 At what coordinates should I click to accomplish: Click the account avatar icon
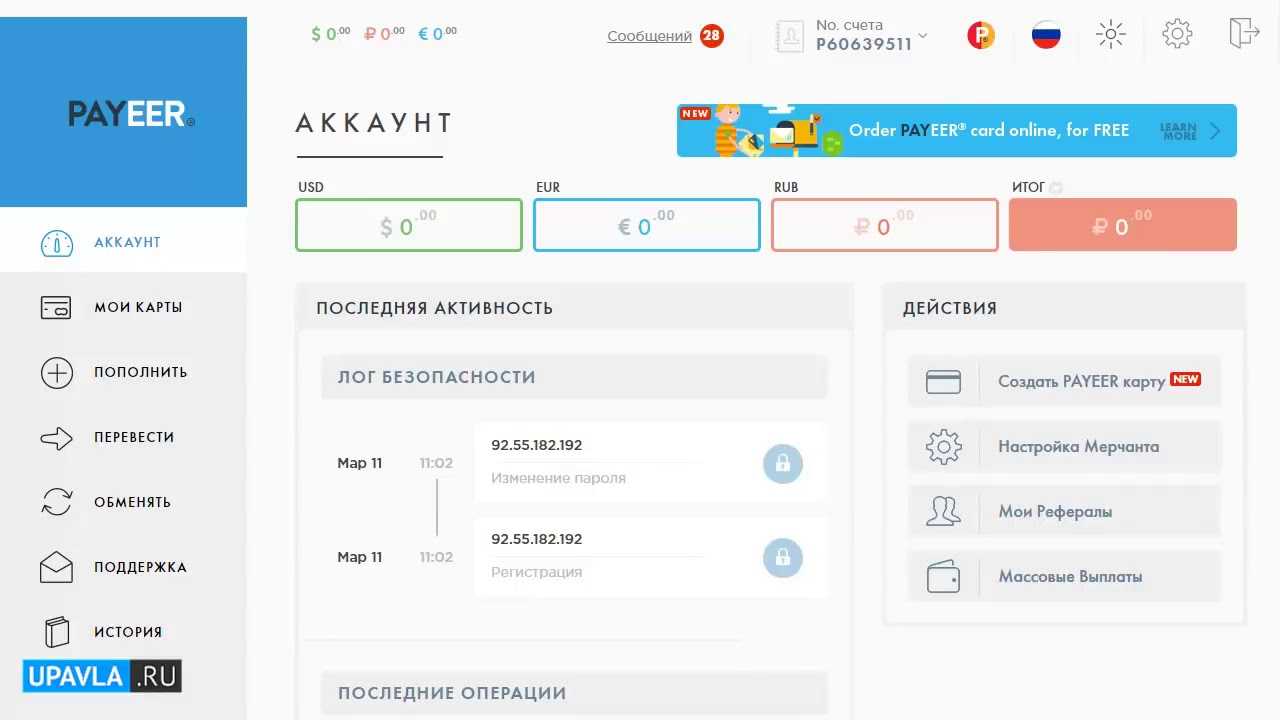791,36
